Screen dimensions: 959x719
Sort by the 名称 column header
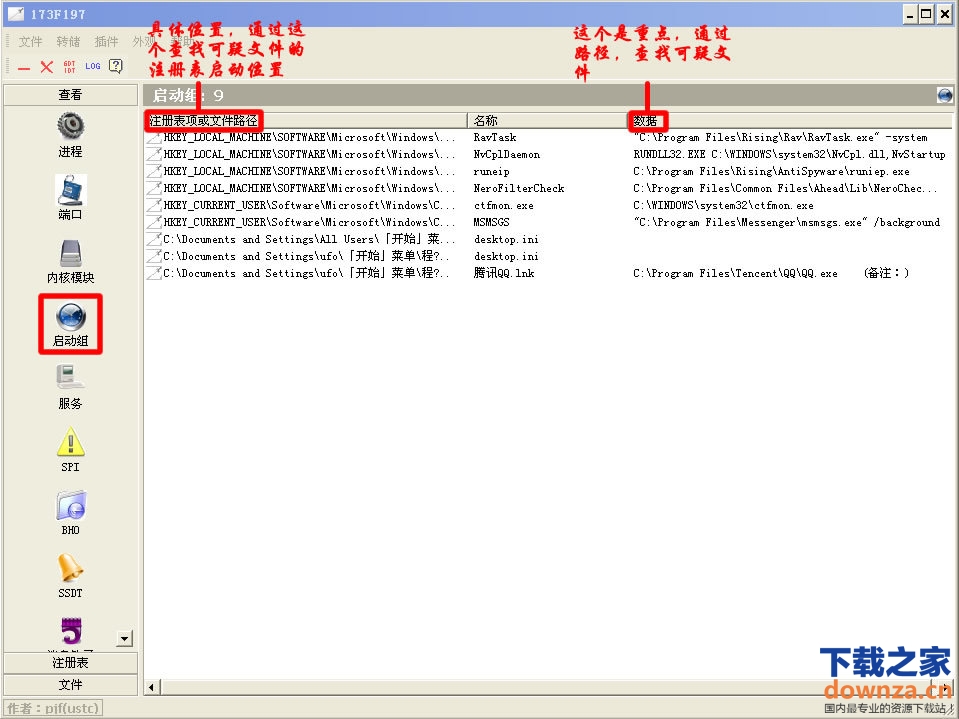point(546,120)
